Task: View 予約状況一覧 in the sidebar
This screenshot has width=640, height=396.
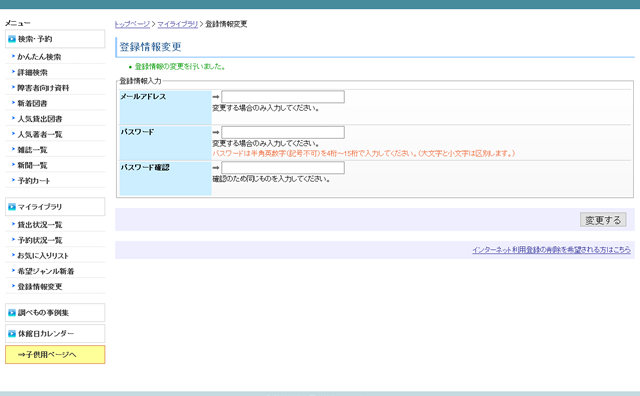Action: click(x=40, y=240)
